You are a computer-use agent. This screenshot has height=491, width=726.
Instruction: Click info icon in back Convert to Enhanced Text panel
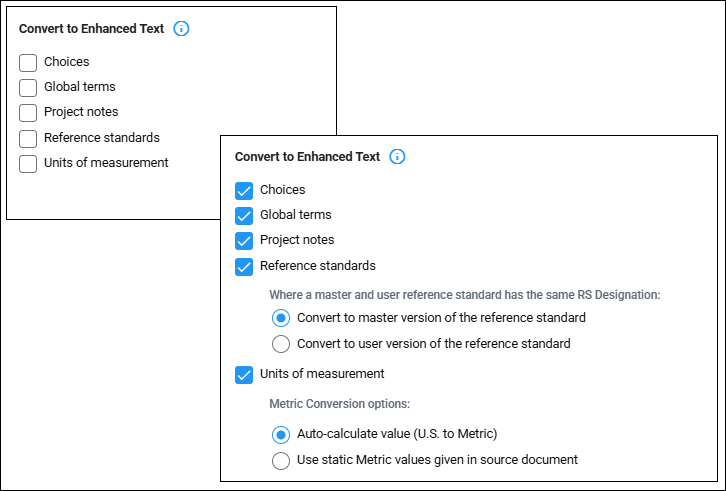pos(181,29)
